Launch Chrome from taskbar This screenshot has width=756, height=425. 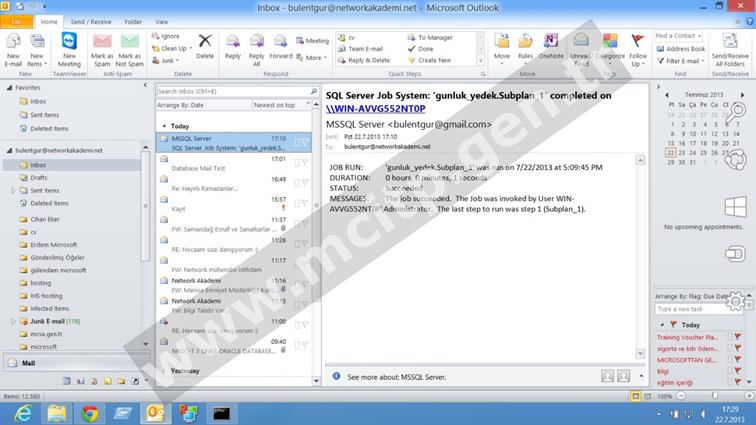(90, 413)
